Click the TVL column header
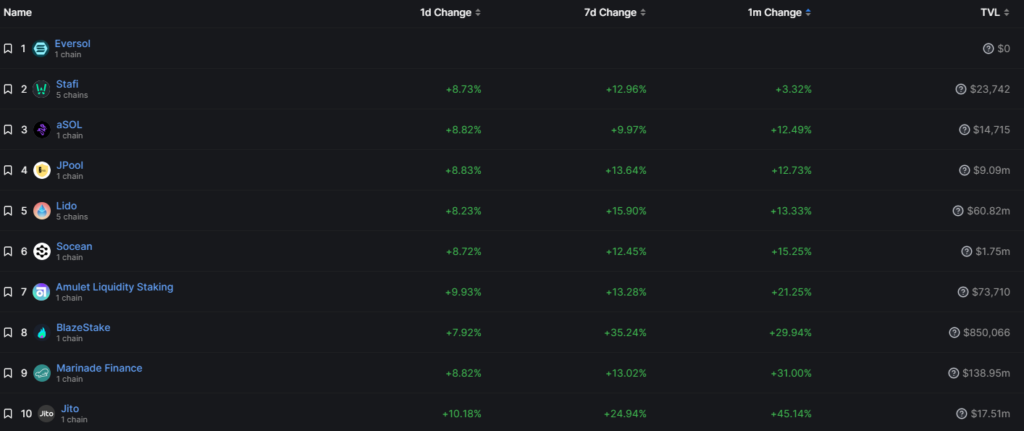The height and width of the screenshot is (431, 1024). (x=1003, y=12)
